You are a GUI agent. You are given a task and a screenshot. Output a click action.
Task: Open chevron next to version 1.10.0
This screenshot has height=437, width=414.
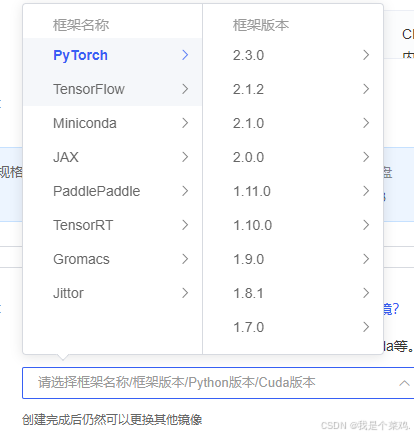[366, 225]
